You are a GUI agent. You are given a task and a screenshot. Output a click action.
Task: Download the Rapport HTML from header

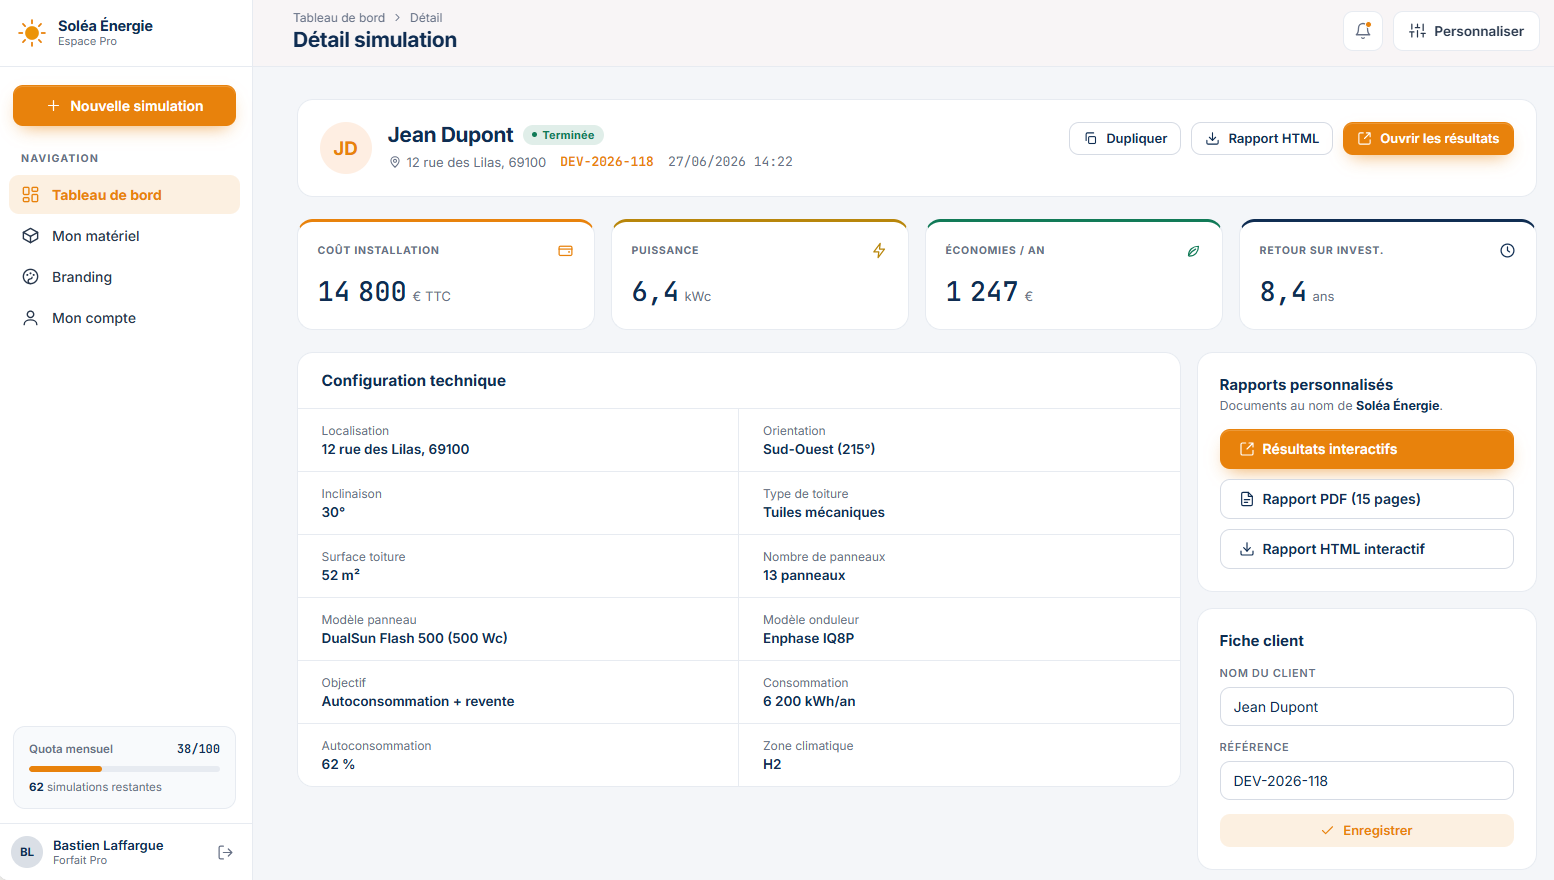click(x=1262, y=138)
